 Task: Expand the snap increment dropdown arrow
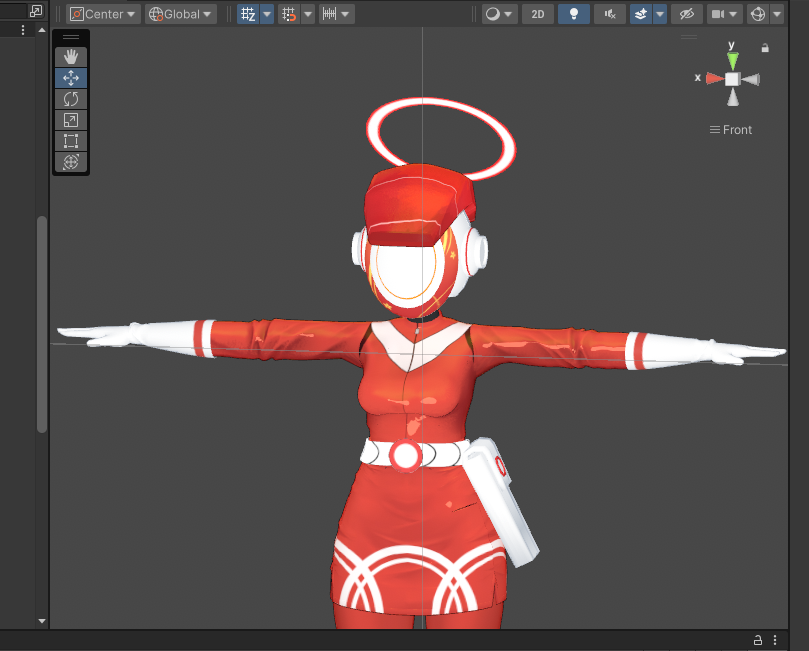346,14
